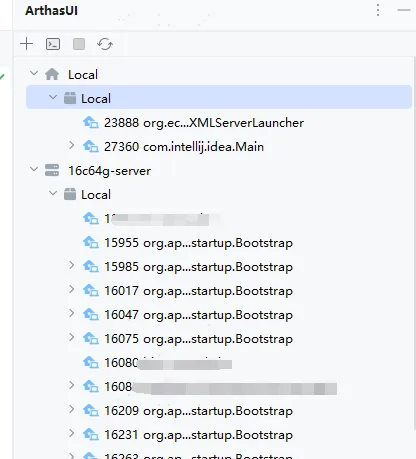
Task: Collapse Local group under 16c64g-server
Action: click(x=53, y=193)
